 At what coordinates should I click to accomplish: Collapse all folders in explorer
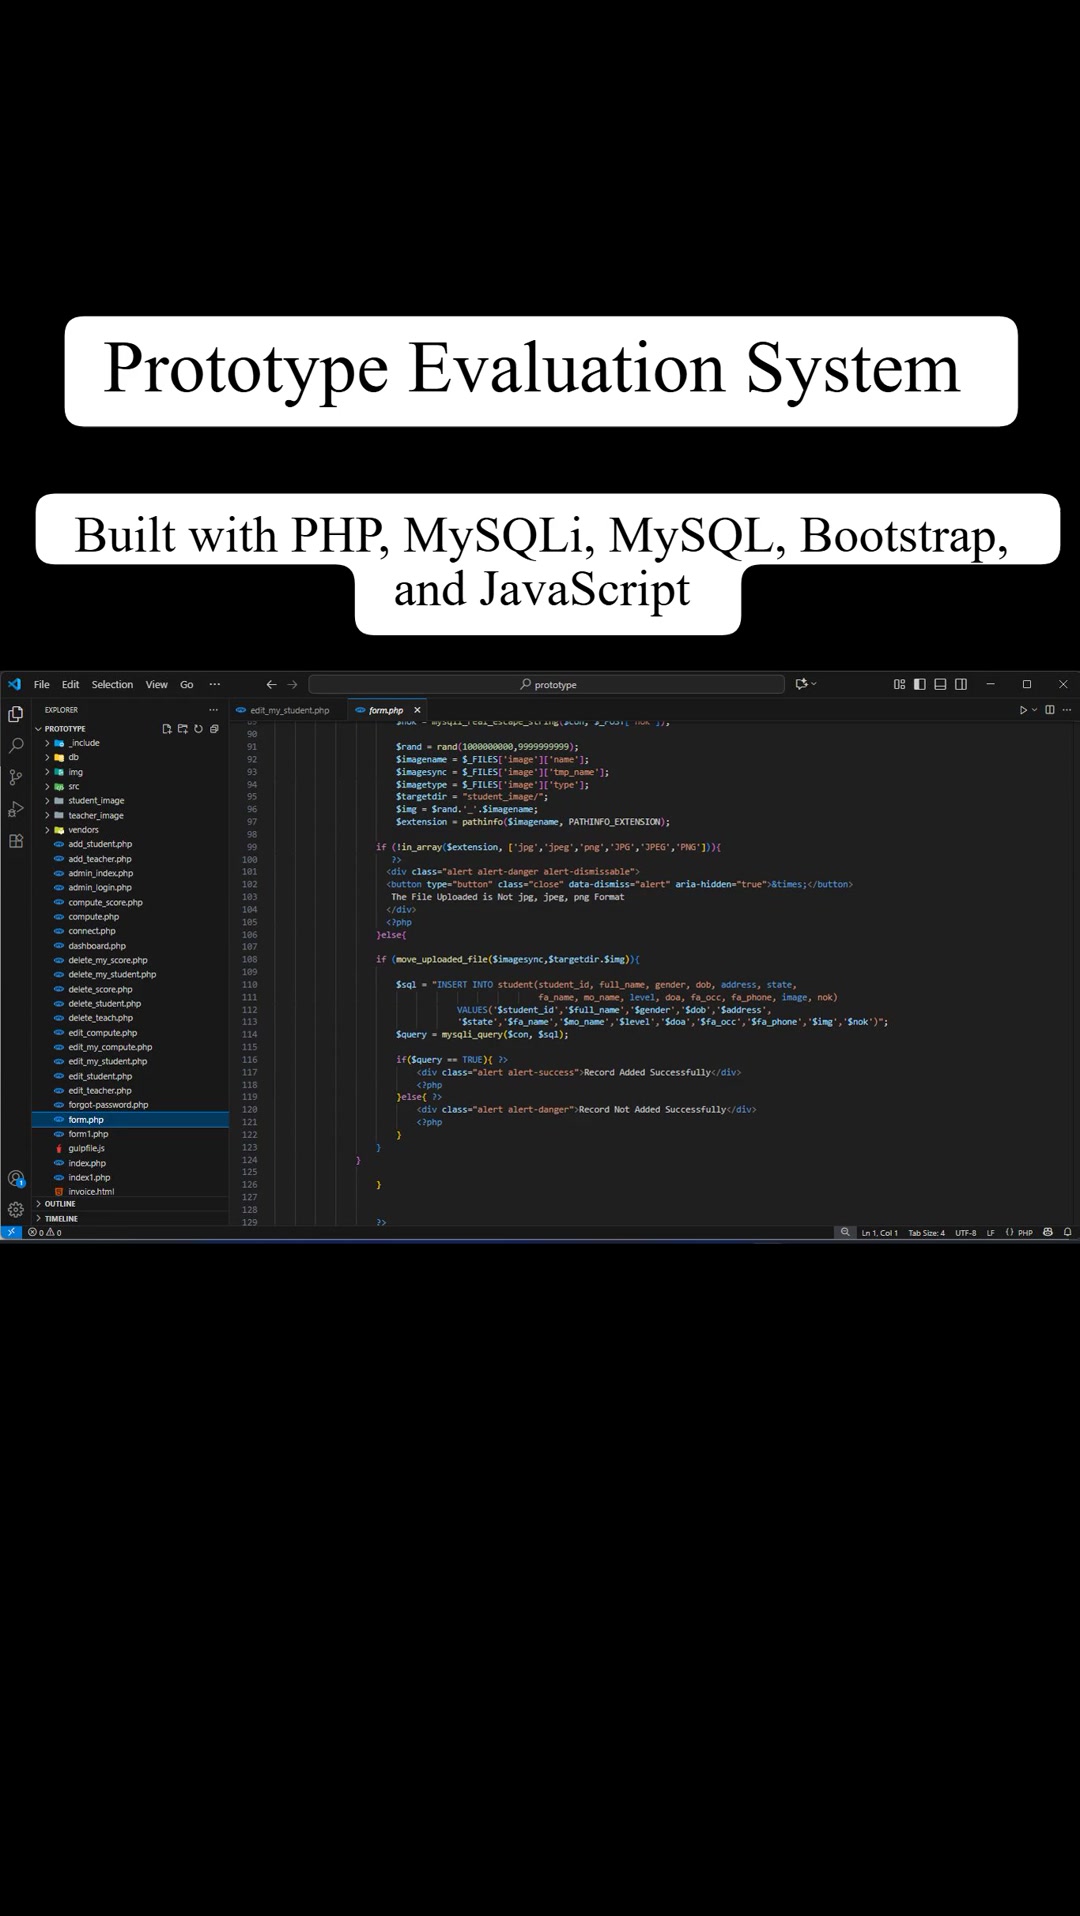(x=214, y=729)
